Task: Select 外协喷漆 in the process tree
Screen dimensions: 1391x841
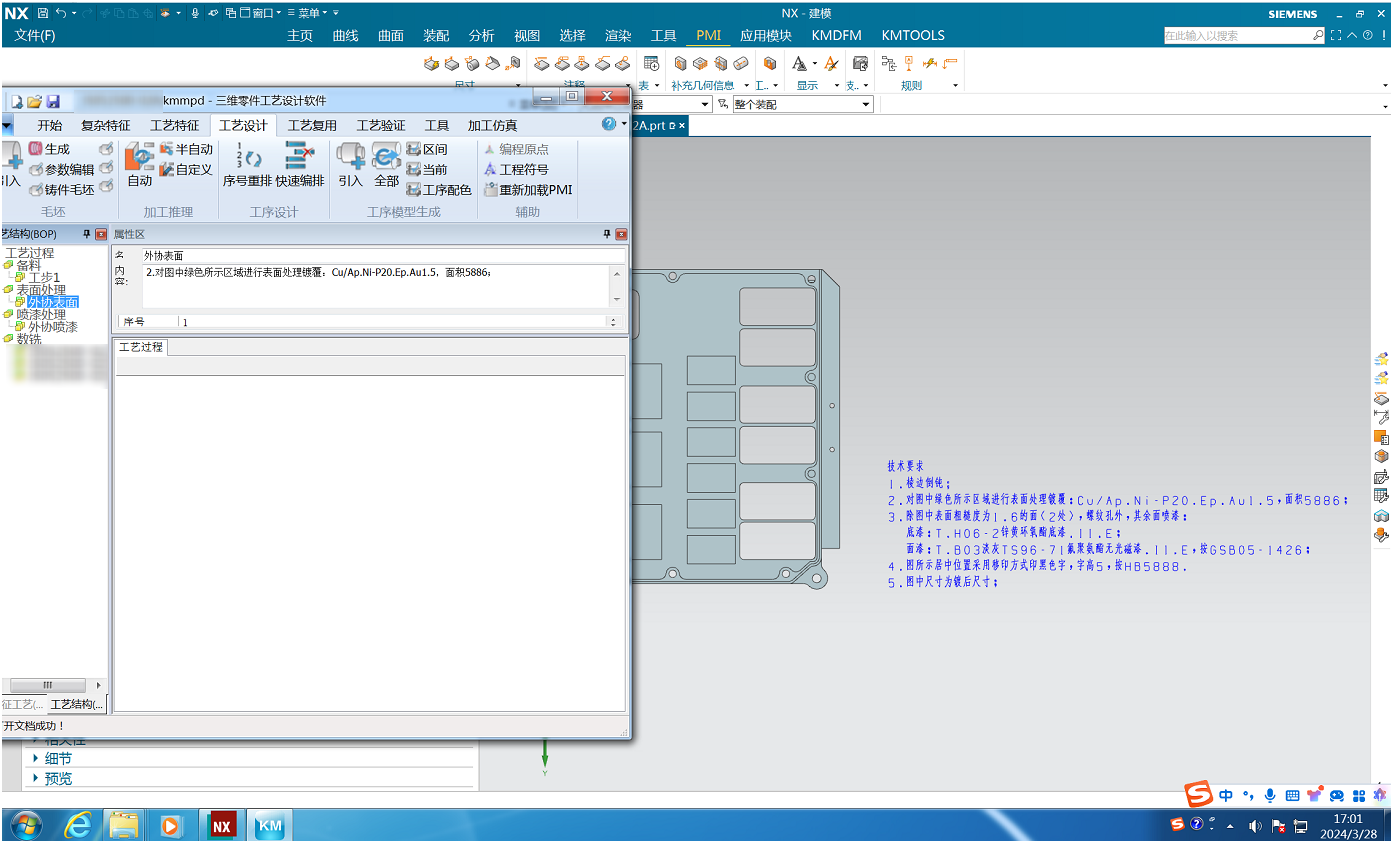Action: (52, 327)
